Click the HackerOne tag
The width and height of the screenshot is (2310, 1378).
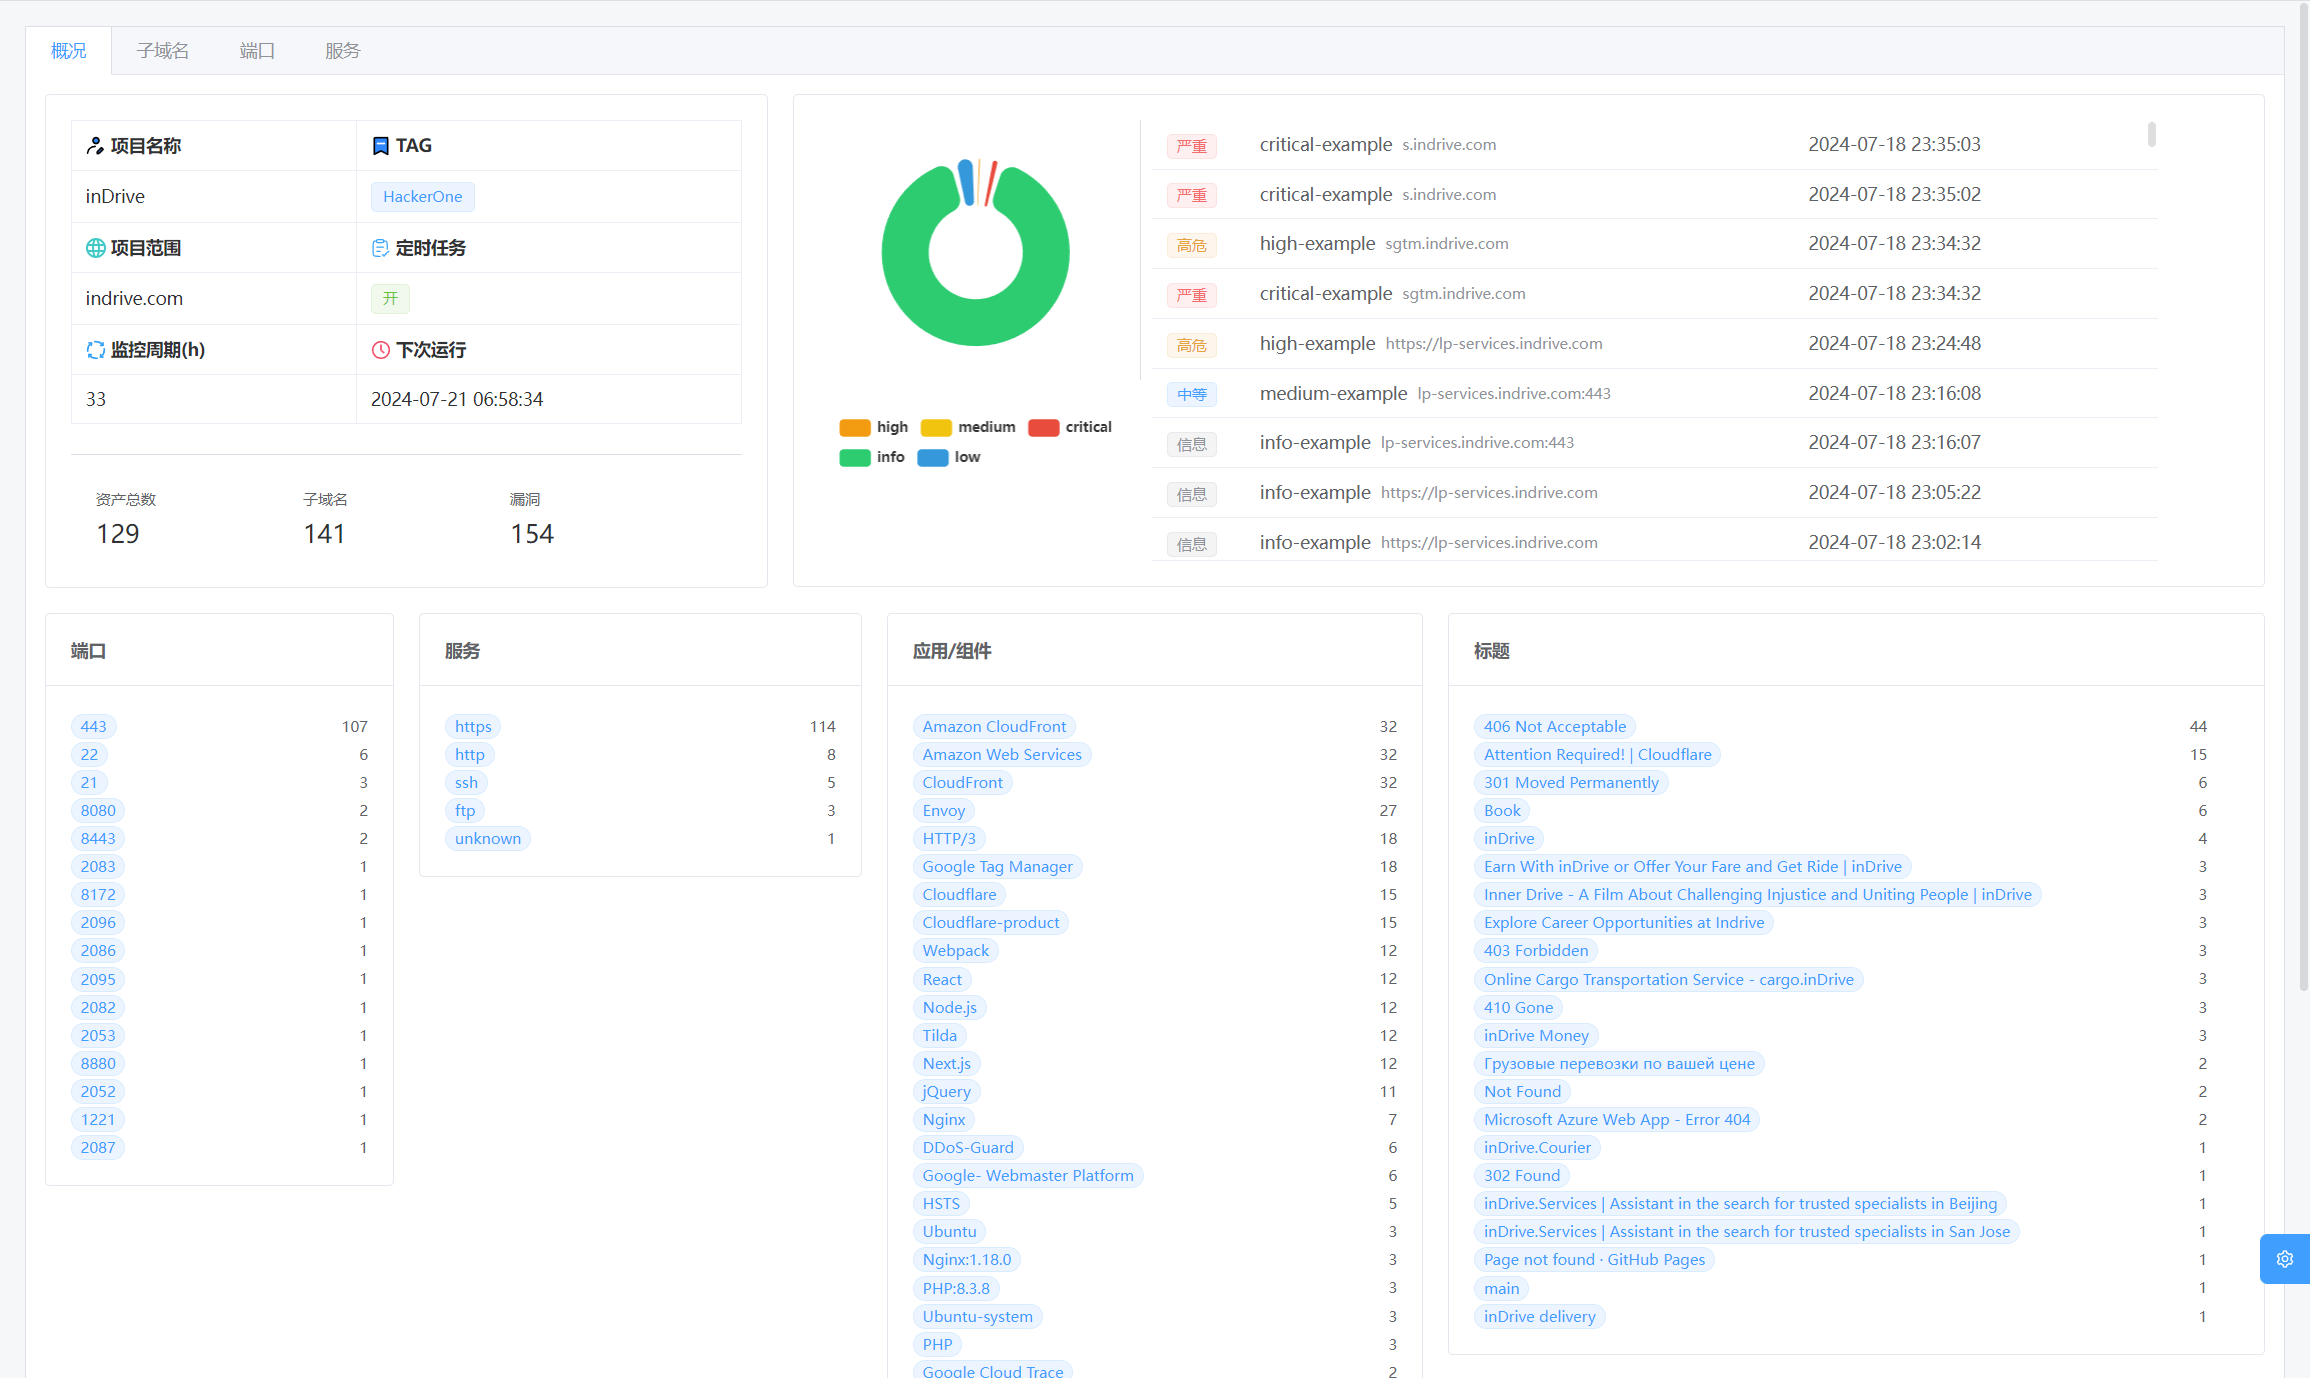pos(422,197)
